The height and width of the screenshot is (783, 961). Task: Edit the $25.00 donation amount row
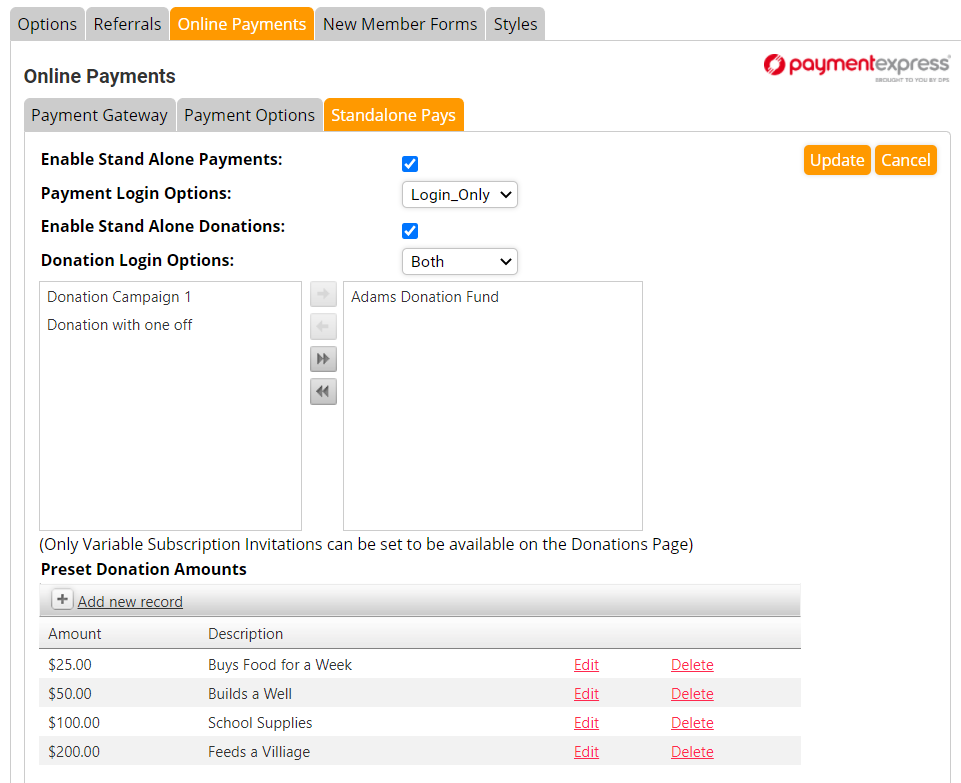click(x=586, y=665)
